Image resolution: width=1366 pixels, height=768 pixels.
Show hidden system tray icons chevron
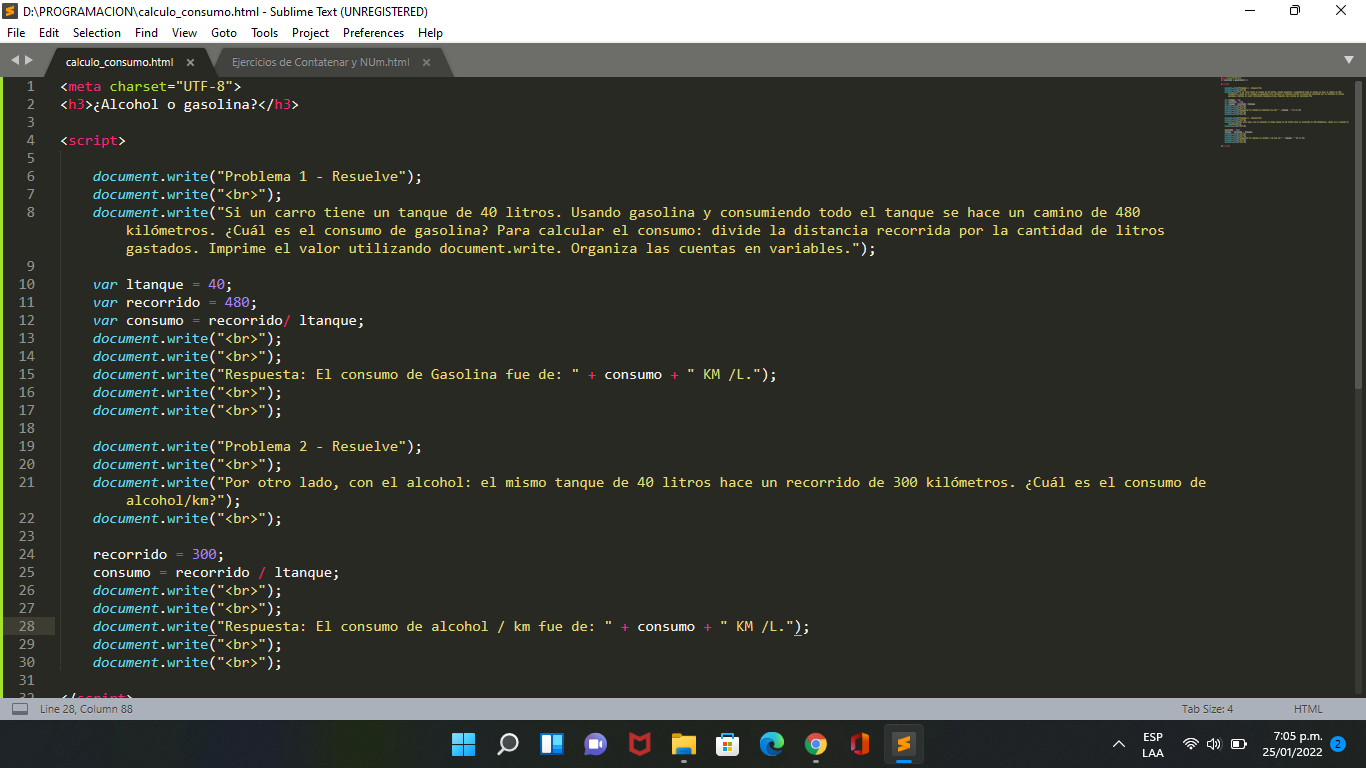coord(1119,744)
